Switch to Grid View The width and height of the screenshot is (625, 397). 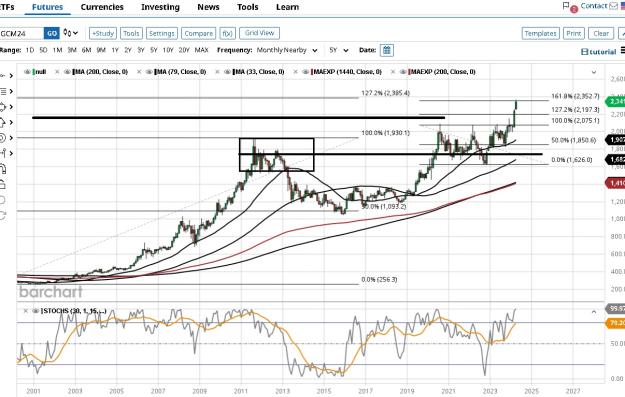point(259,33)
